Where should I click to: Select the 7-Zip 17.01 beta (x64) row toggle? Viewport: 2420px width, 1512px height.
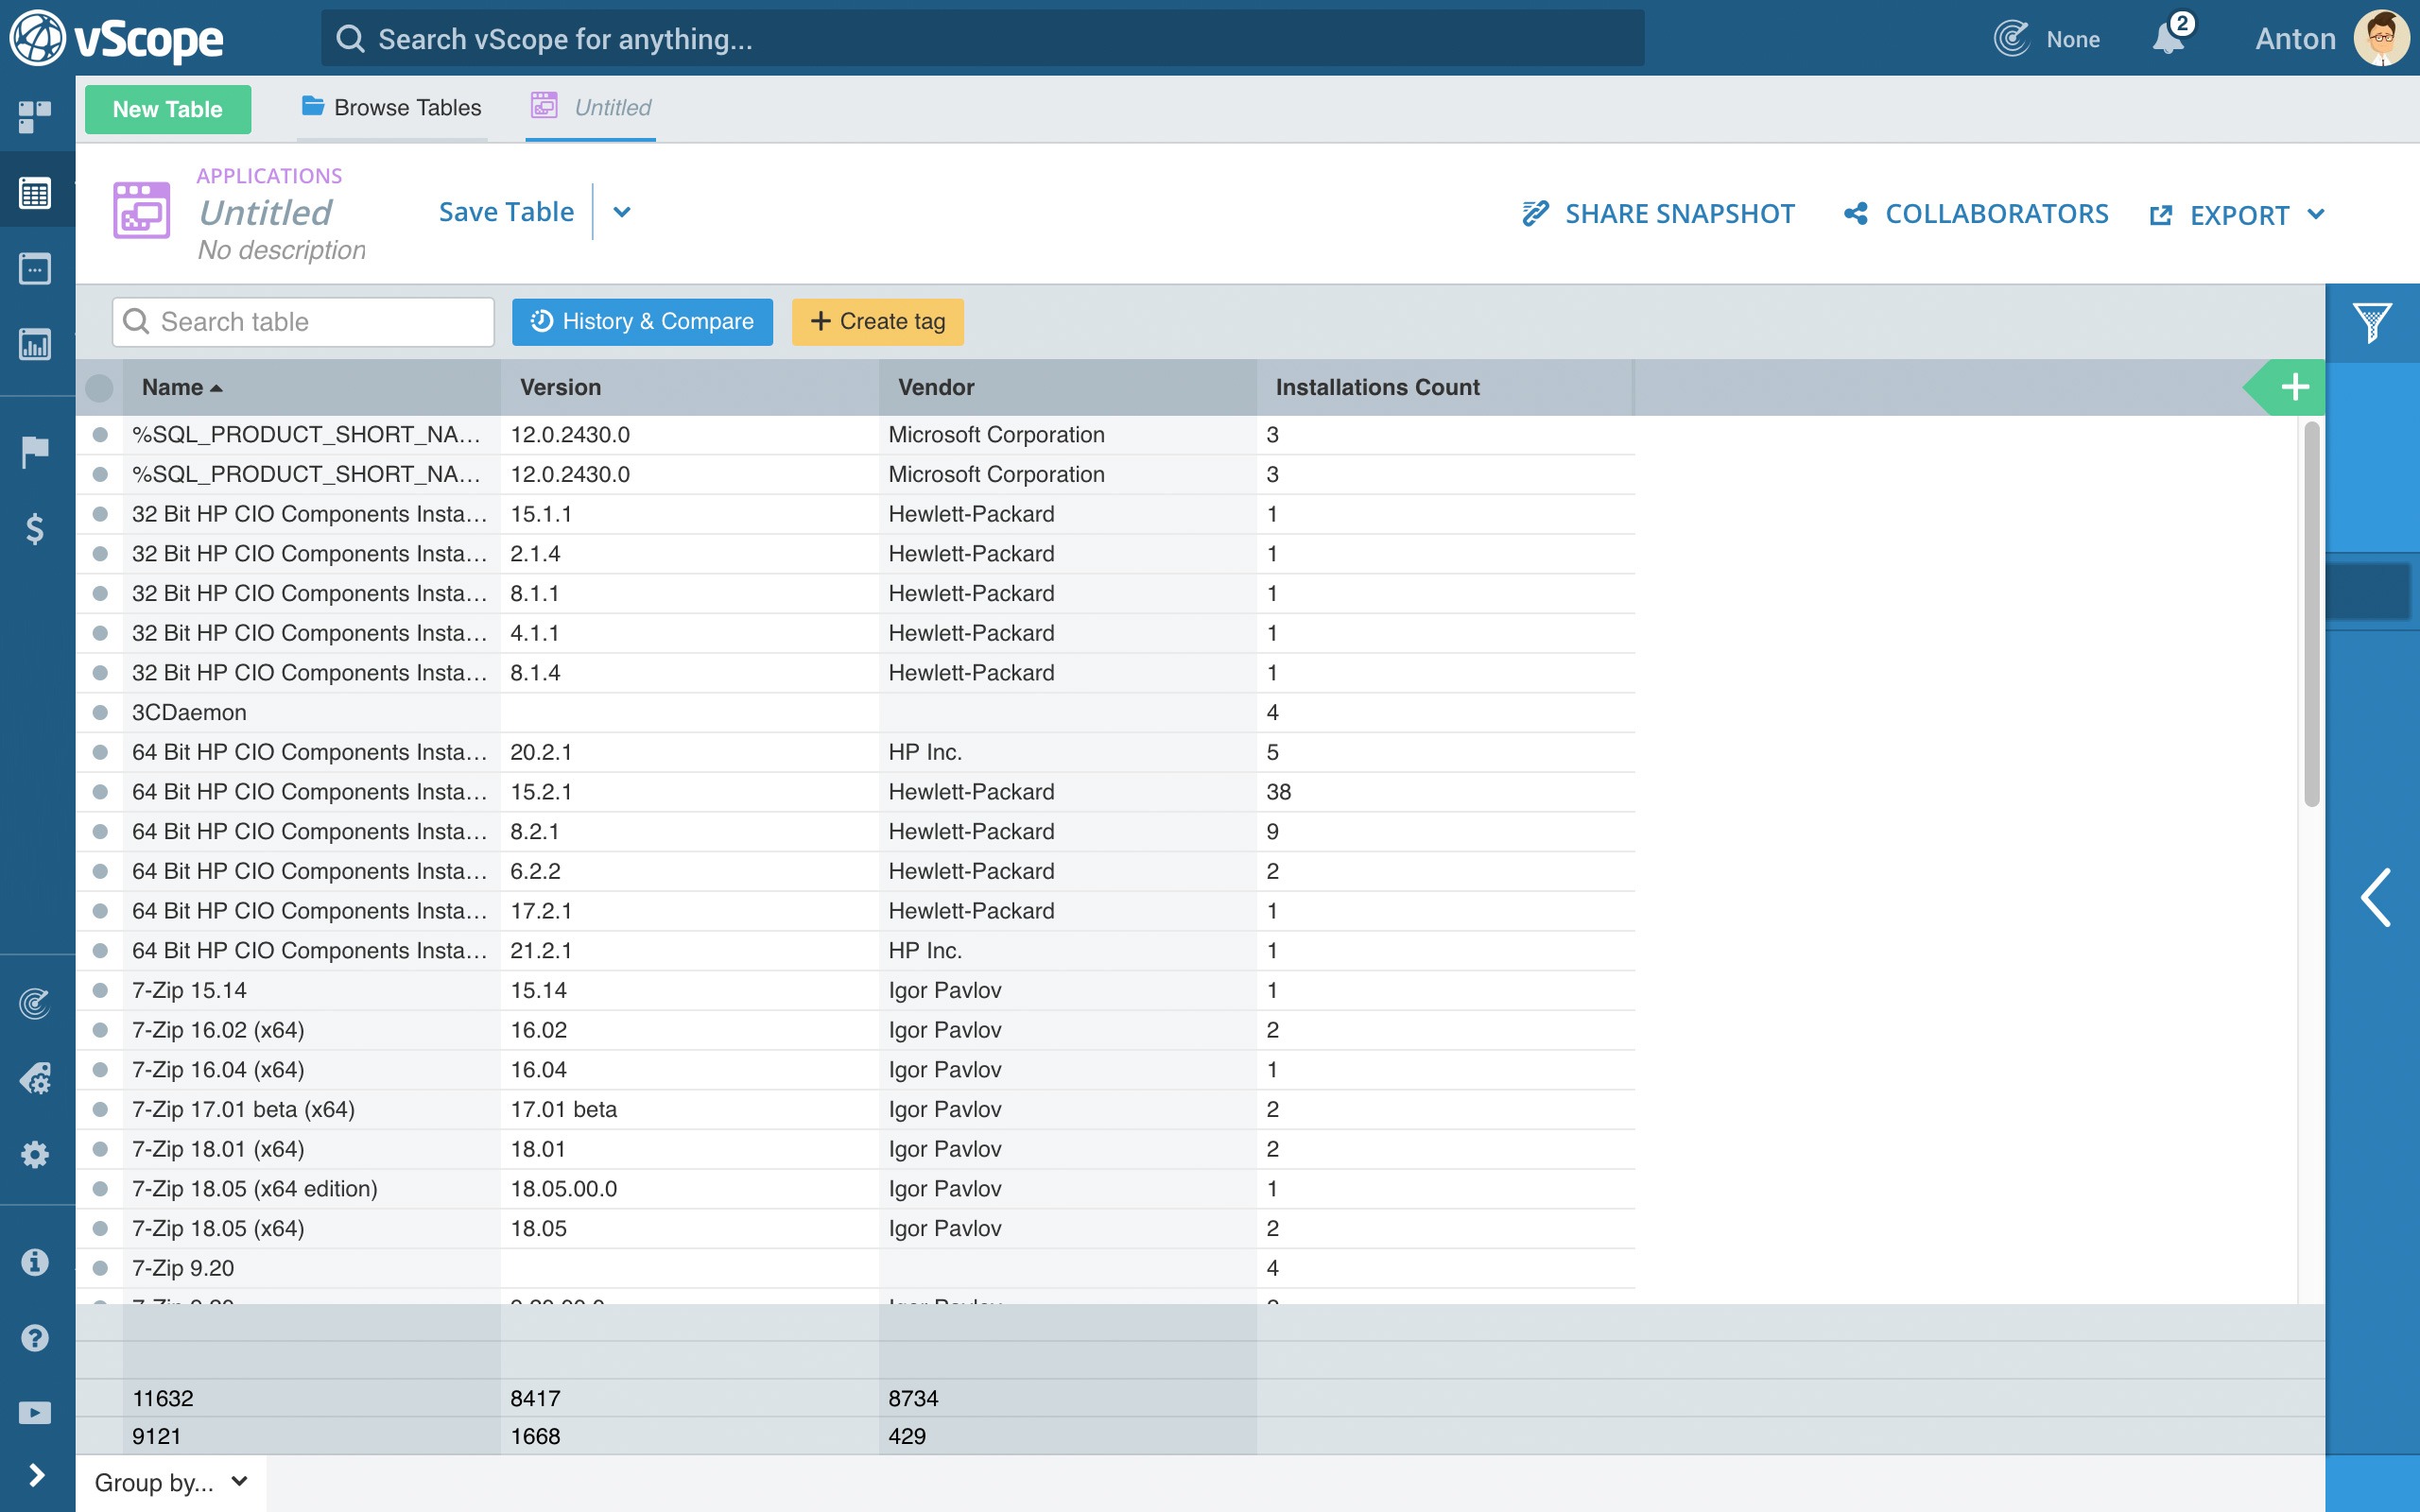100,1109
